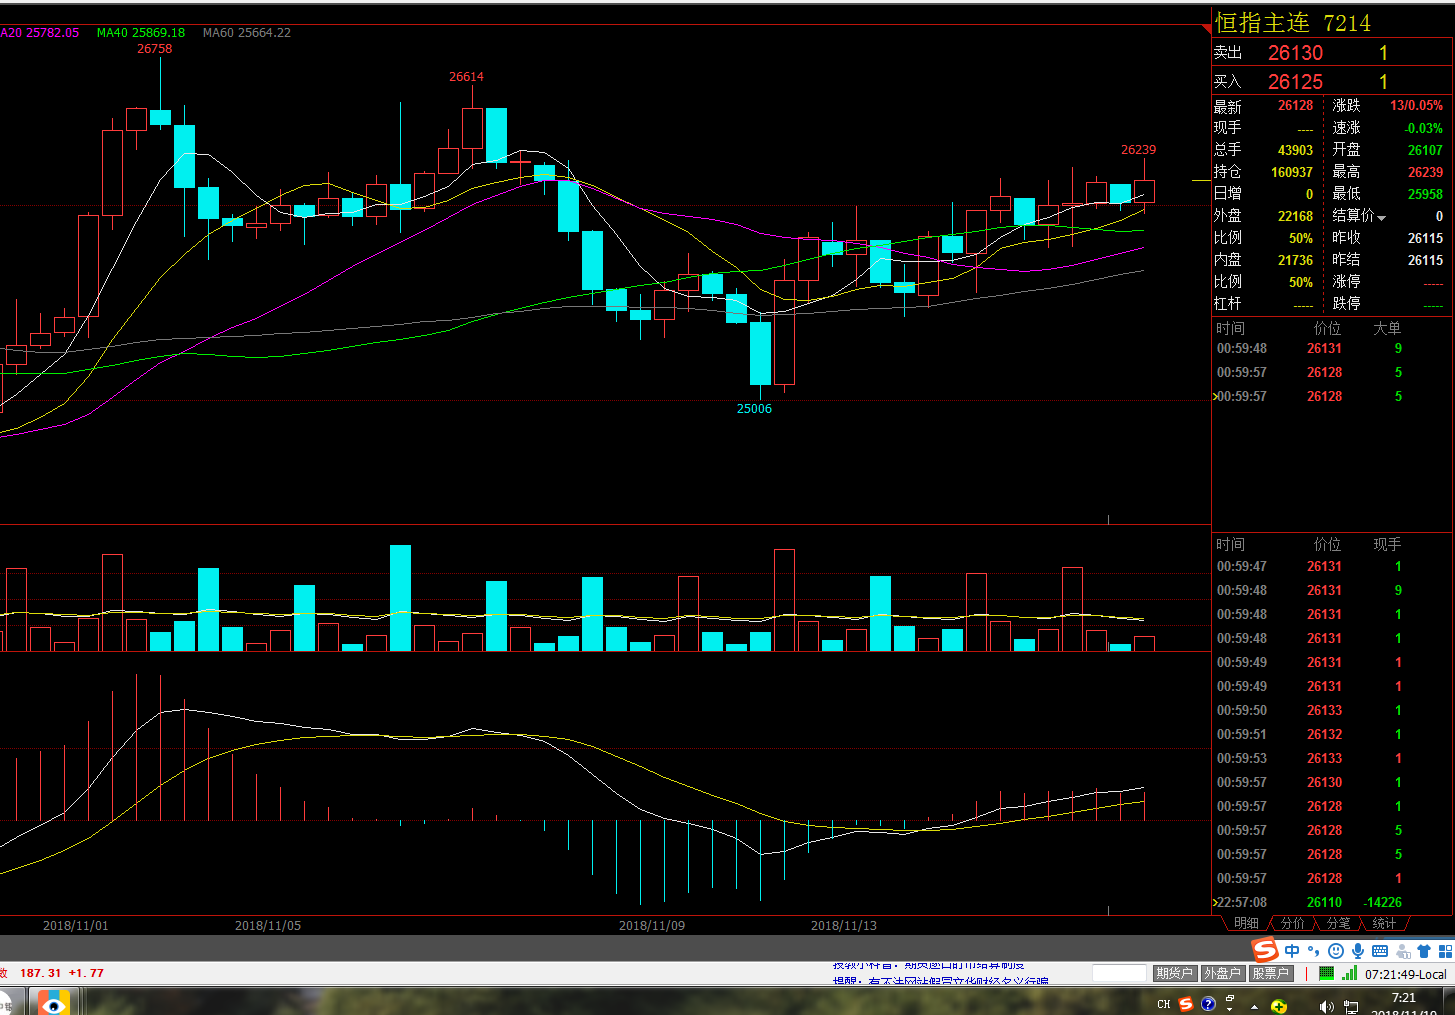
Task: Click the 2018/11/05 date on time axis
Action: [268, 925]
